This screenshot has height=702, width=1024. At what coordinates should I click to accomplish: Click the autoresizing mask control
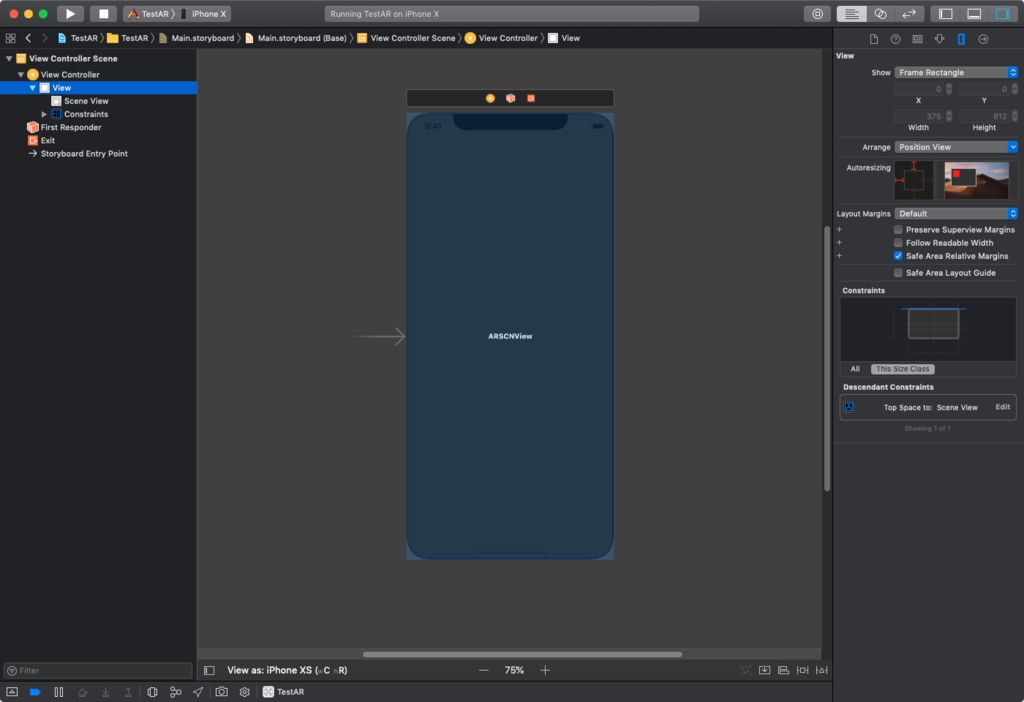pyautogui.click(x=914, y=180)
